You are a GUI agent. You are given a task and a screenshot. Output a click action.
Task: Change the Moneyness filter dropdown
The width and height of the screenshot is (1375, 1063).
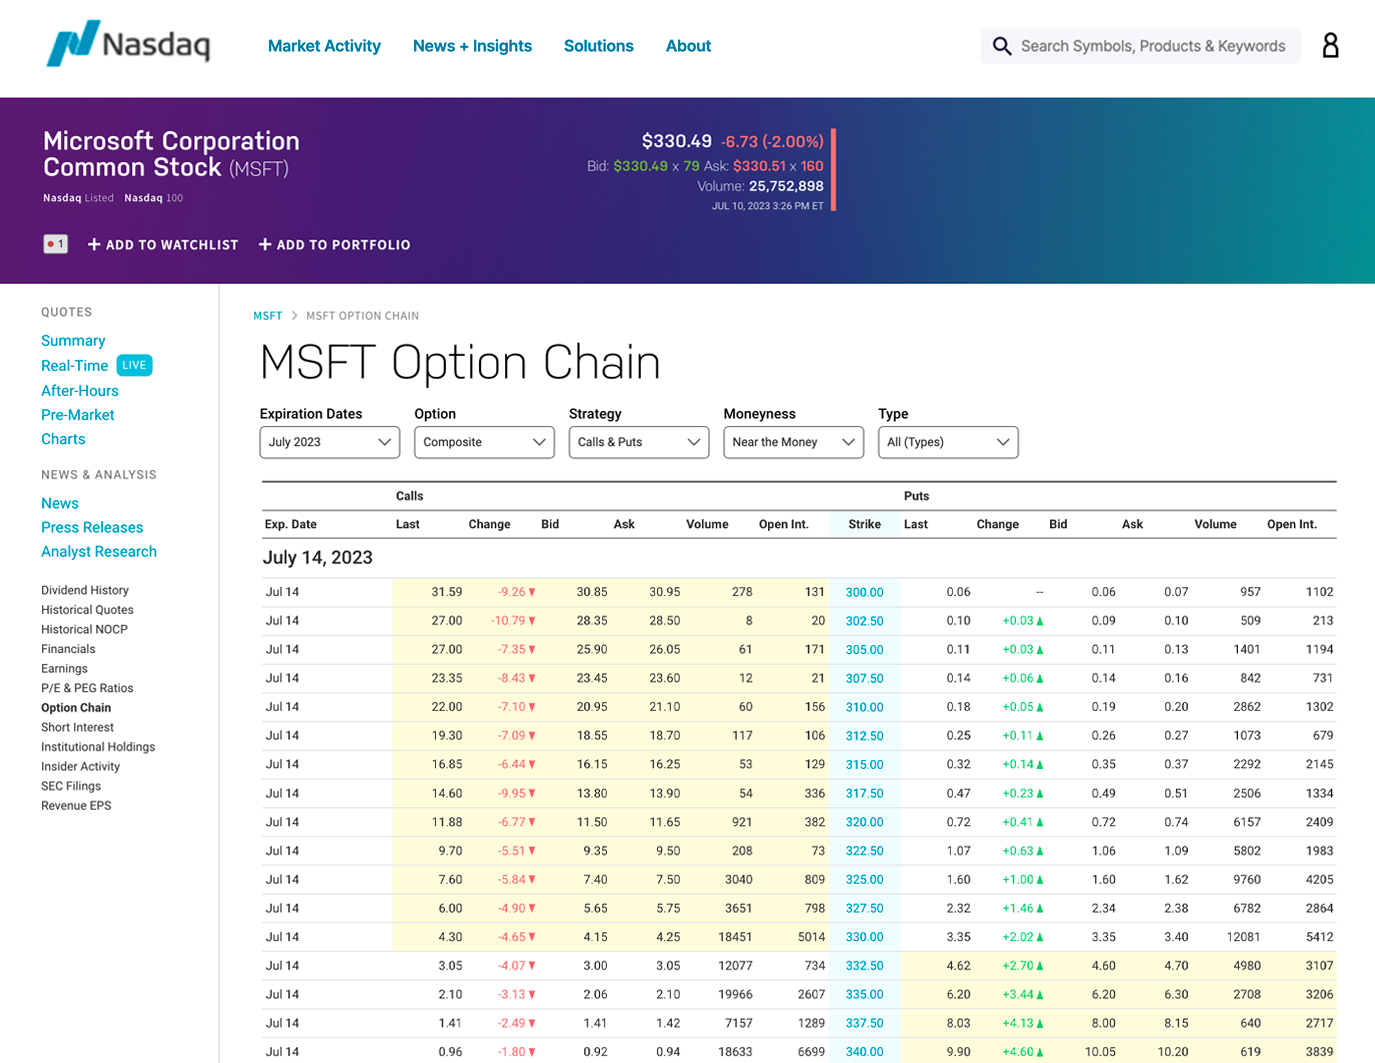(x=793, y=442)
